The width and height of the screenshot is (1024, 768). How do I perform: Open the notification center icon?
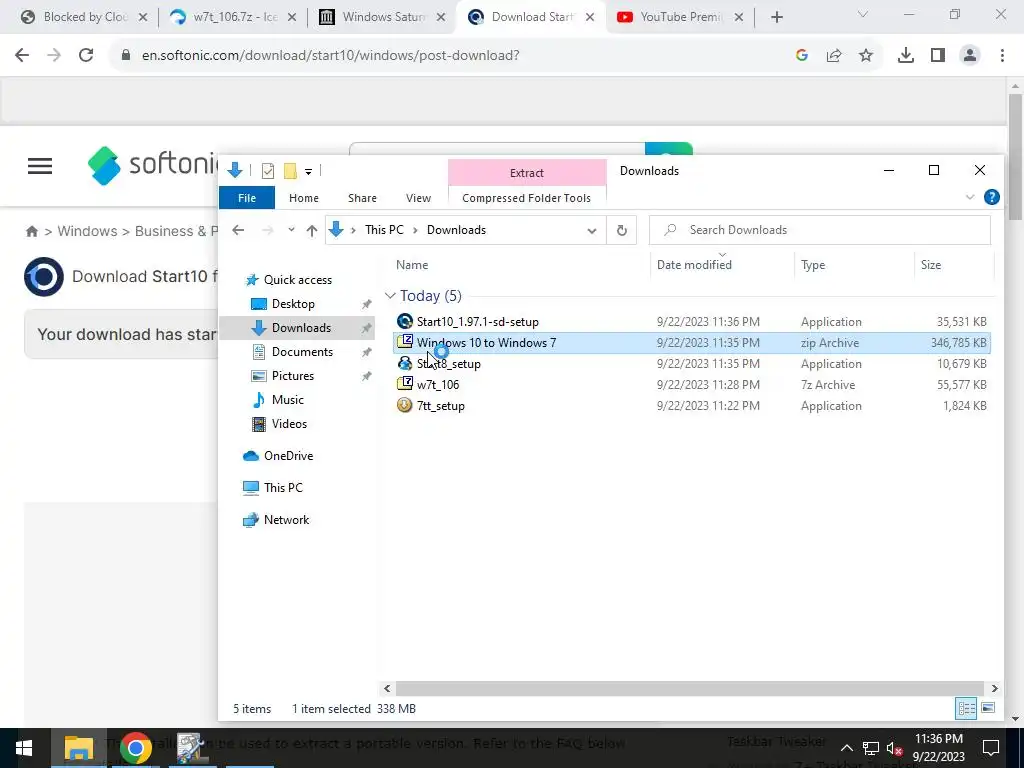coord(991,748)
